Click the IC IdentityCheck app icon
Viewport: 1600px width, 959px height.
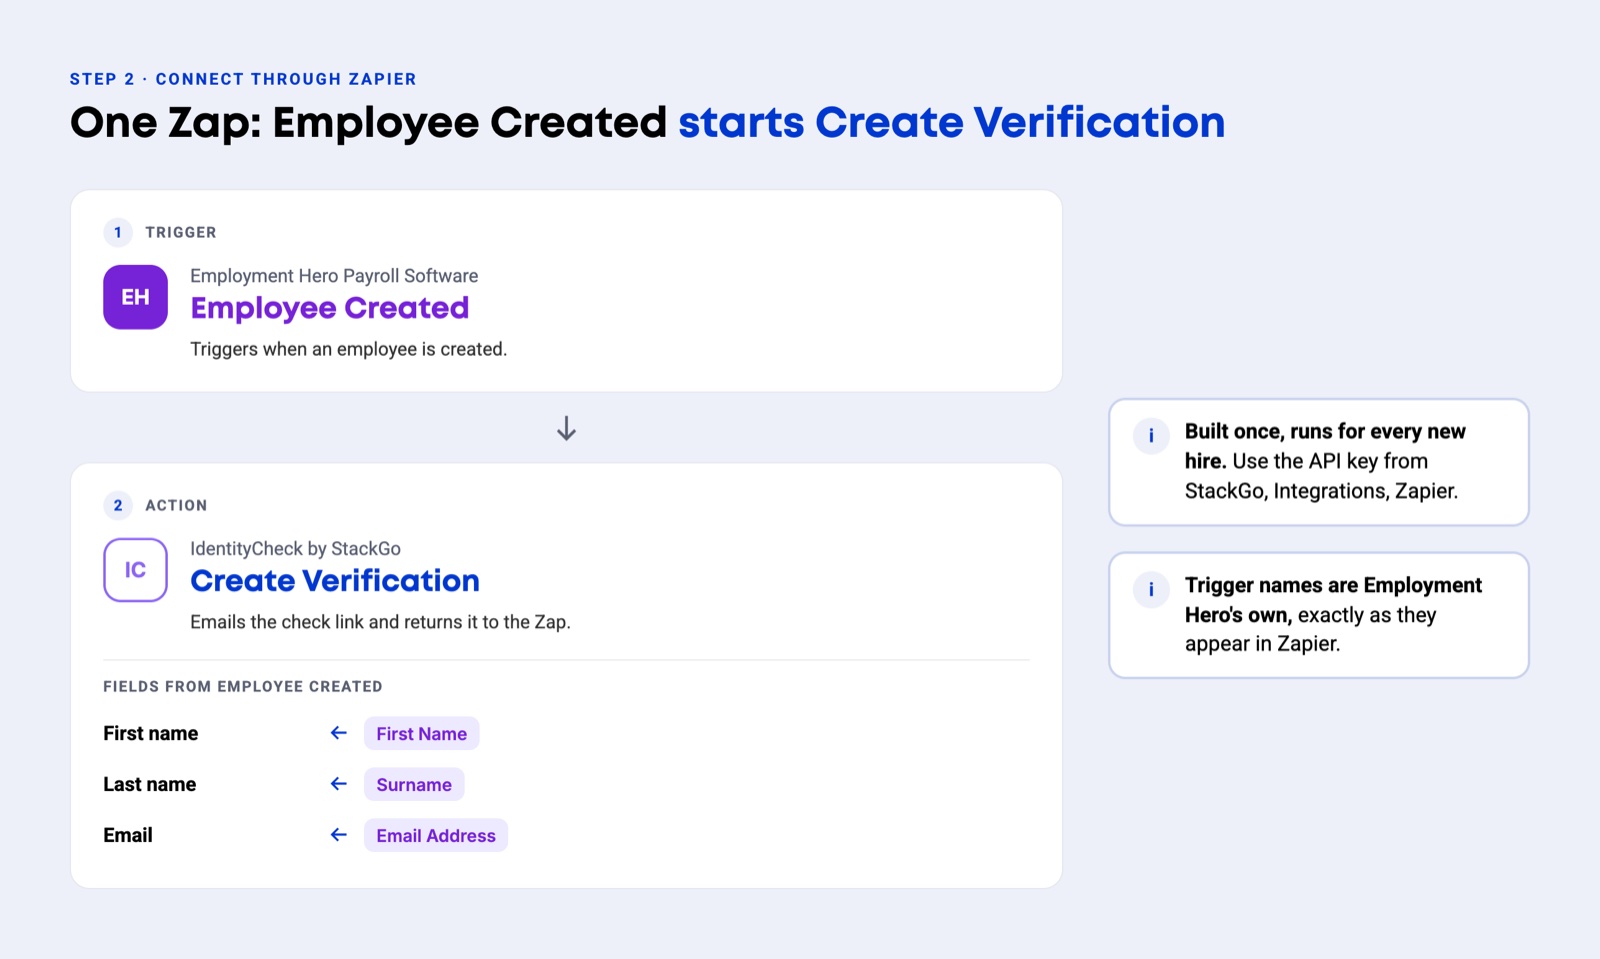point(135,570)
